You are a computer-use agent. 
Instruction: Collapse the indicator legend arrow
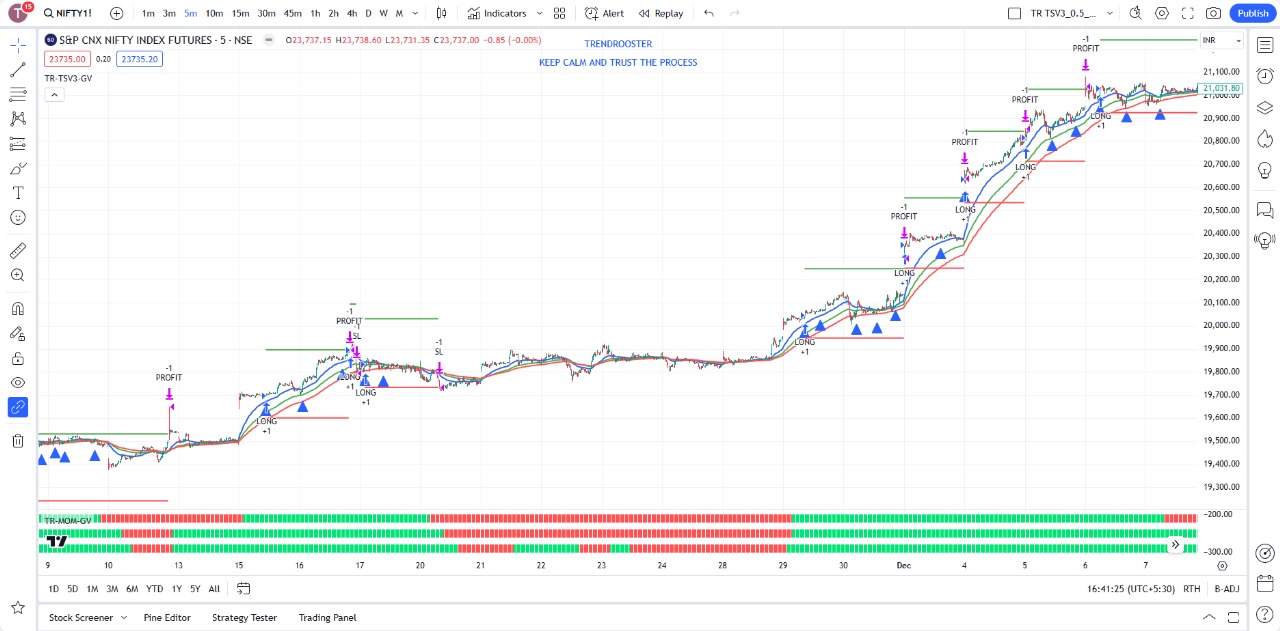(54, 95)
